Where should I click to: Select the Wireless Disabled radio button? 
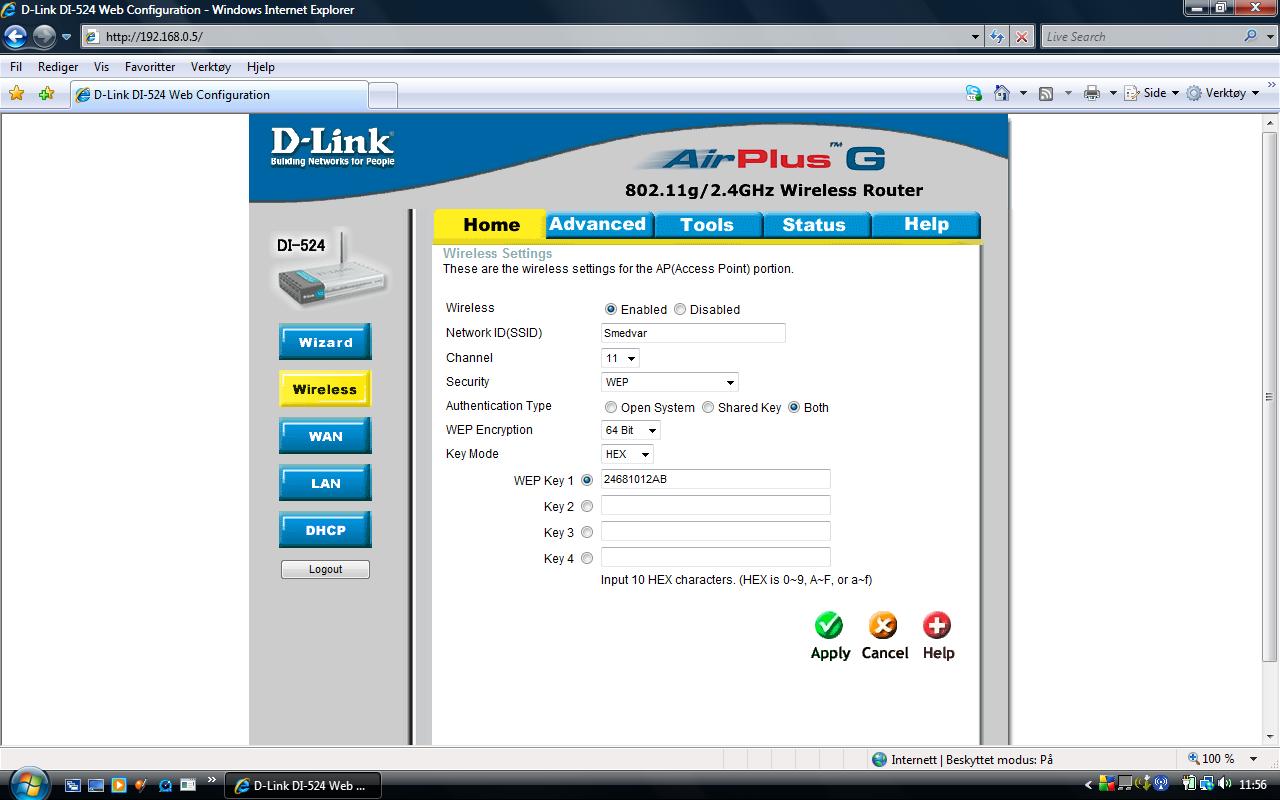tap(680, 310)
